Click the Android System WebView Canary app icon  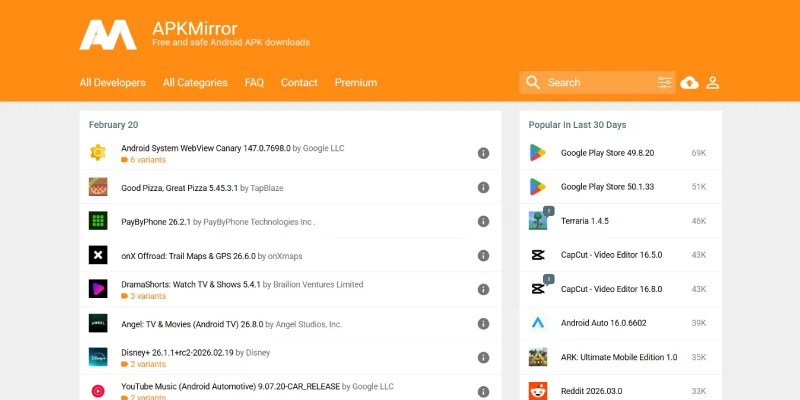pos(98,153)
